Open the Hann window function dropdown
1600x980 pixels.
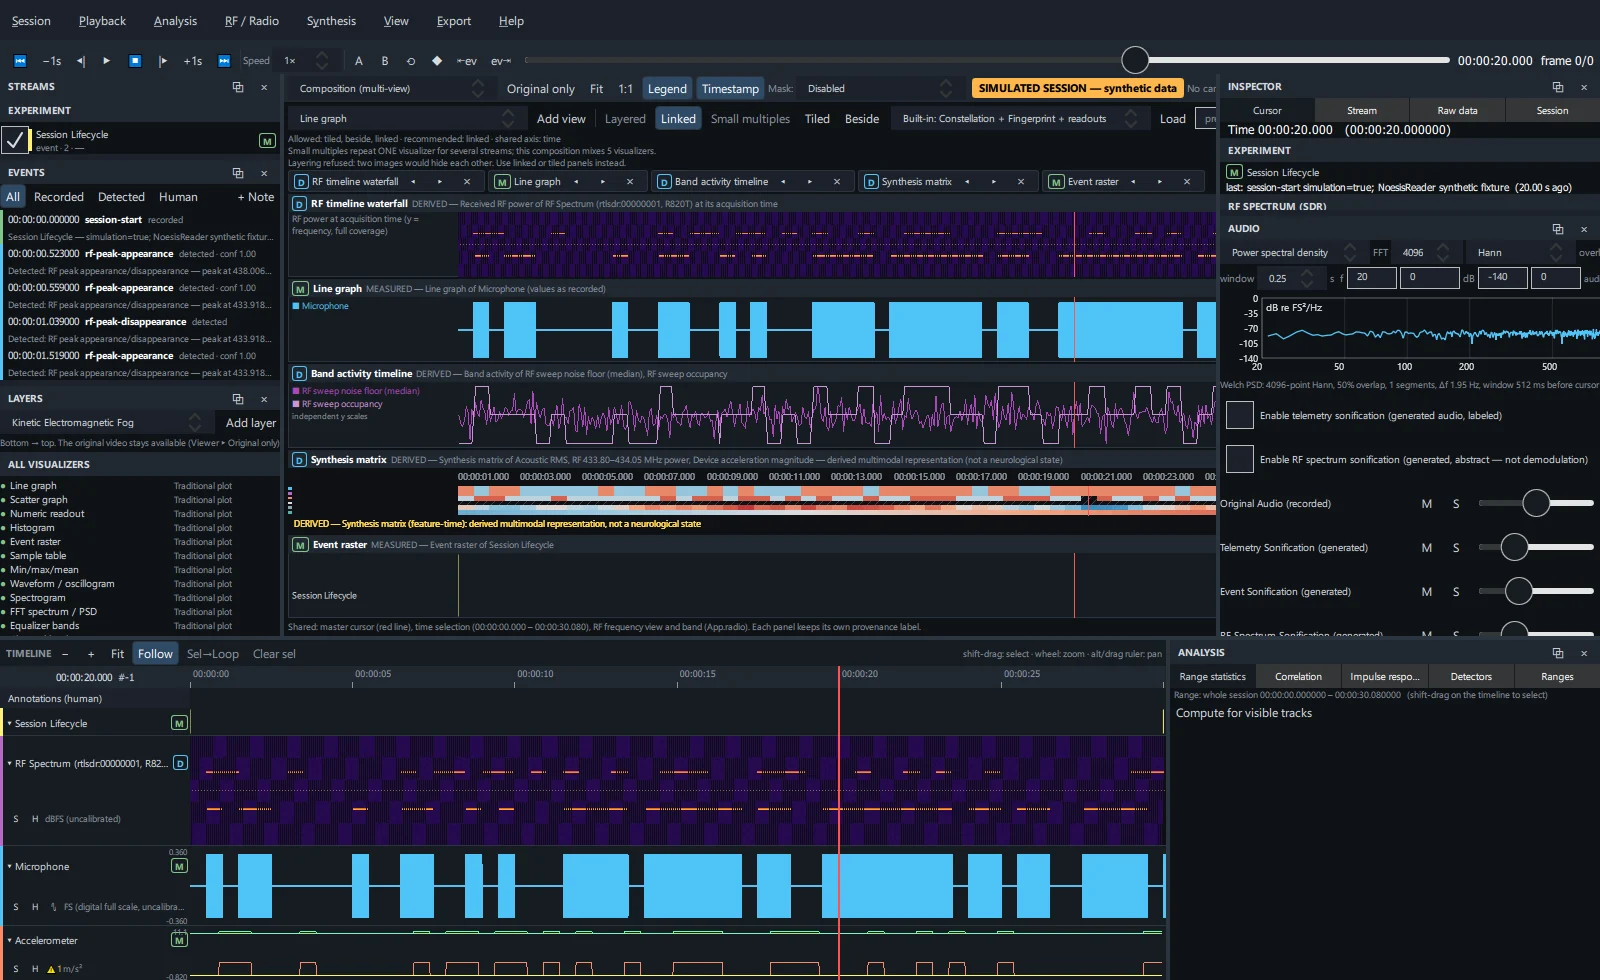pyautogui.click(x=1519, y=253)
